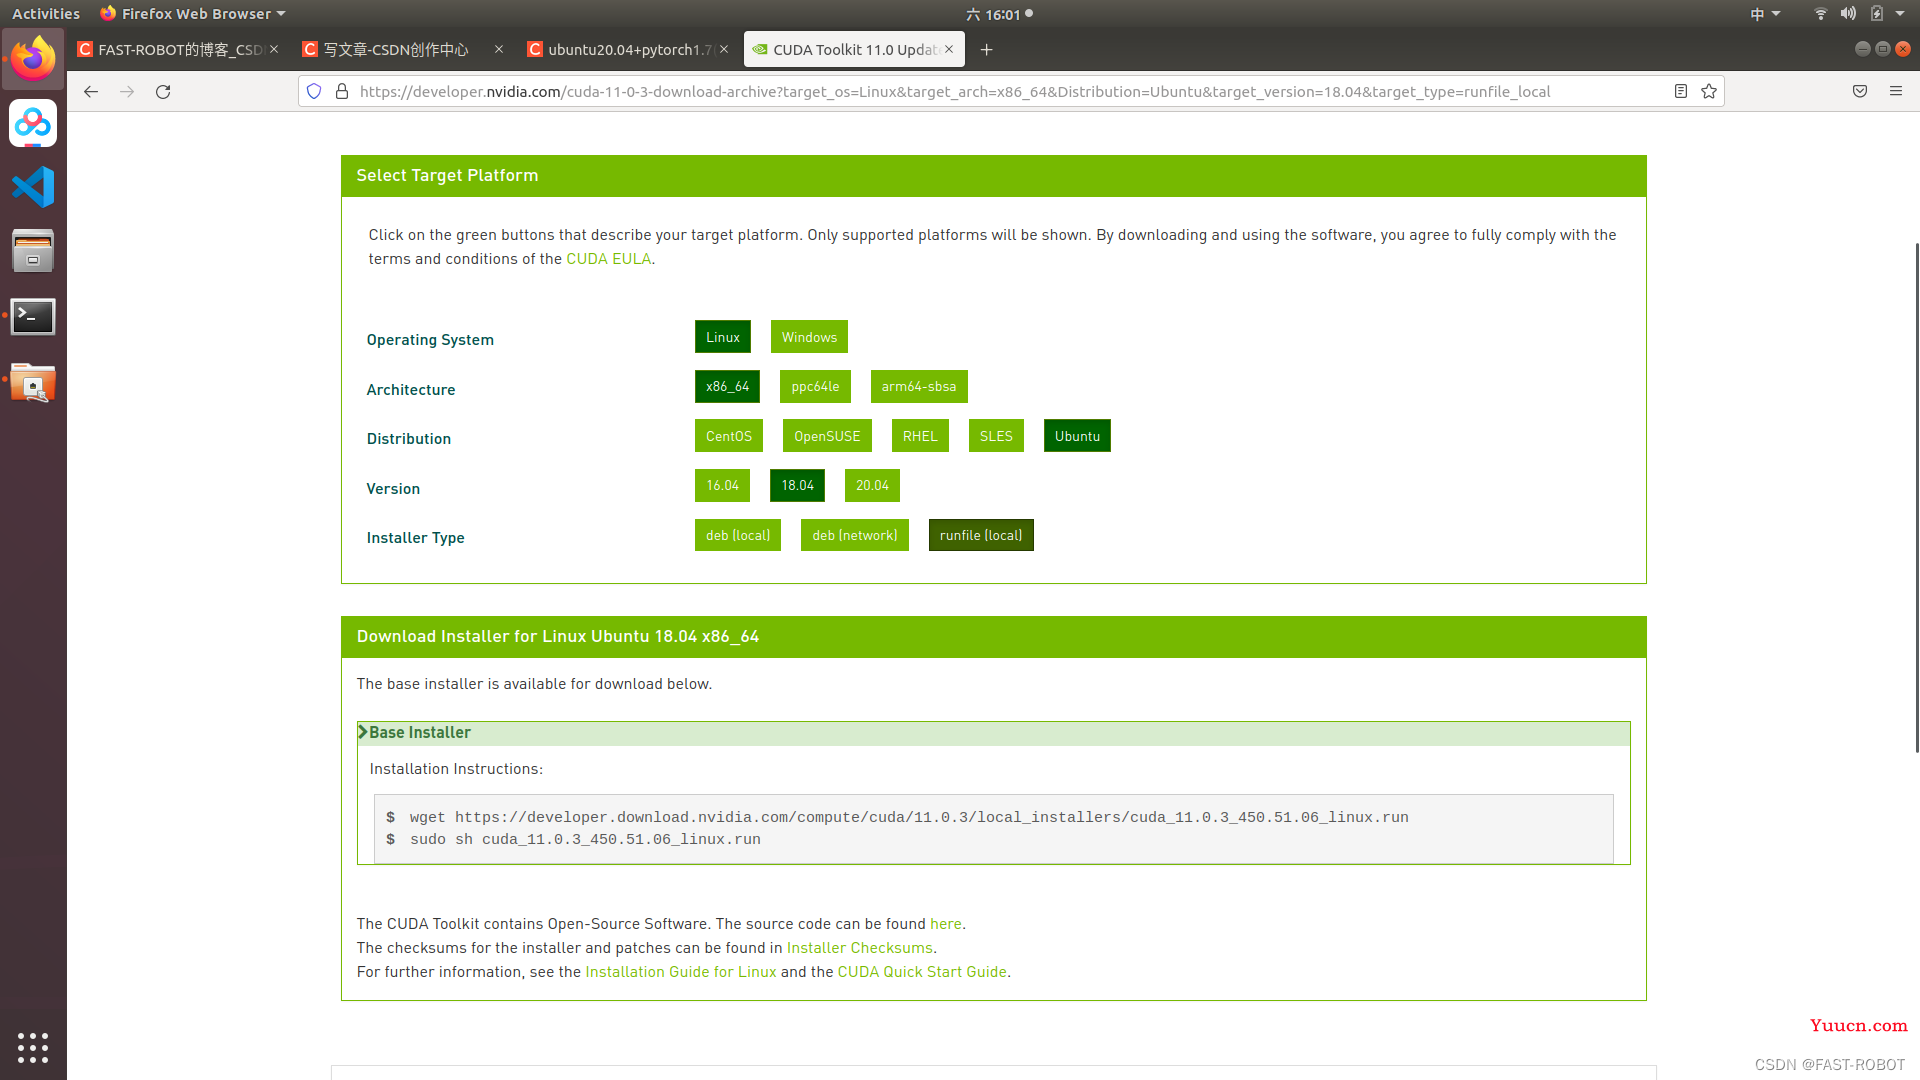Open the Activities overview

point(45,14)
